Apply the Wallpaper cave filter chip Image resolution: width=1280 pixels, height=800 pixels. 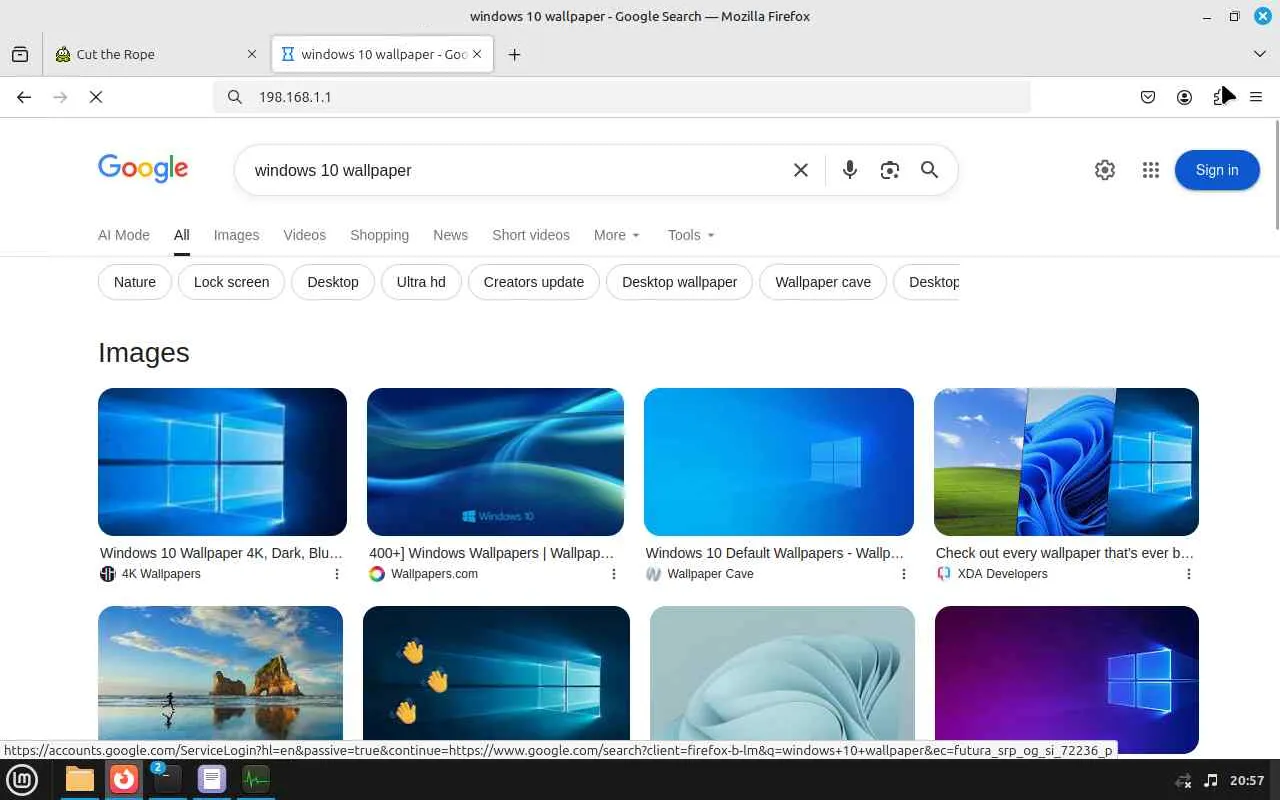point(823,282)
